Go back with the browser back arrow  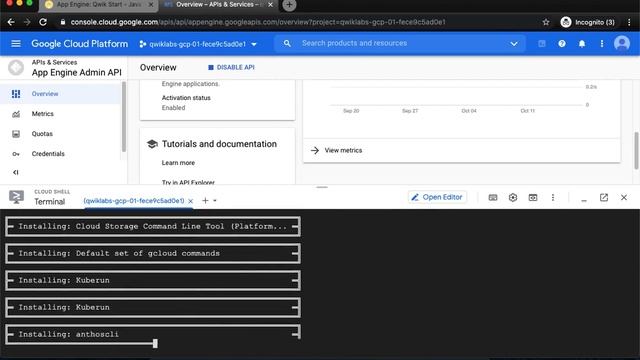[x=11, y=22]
